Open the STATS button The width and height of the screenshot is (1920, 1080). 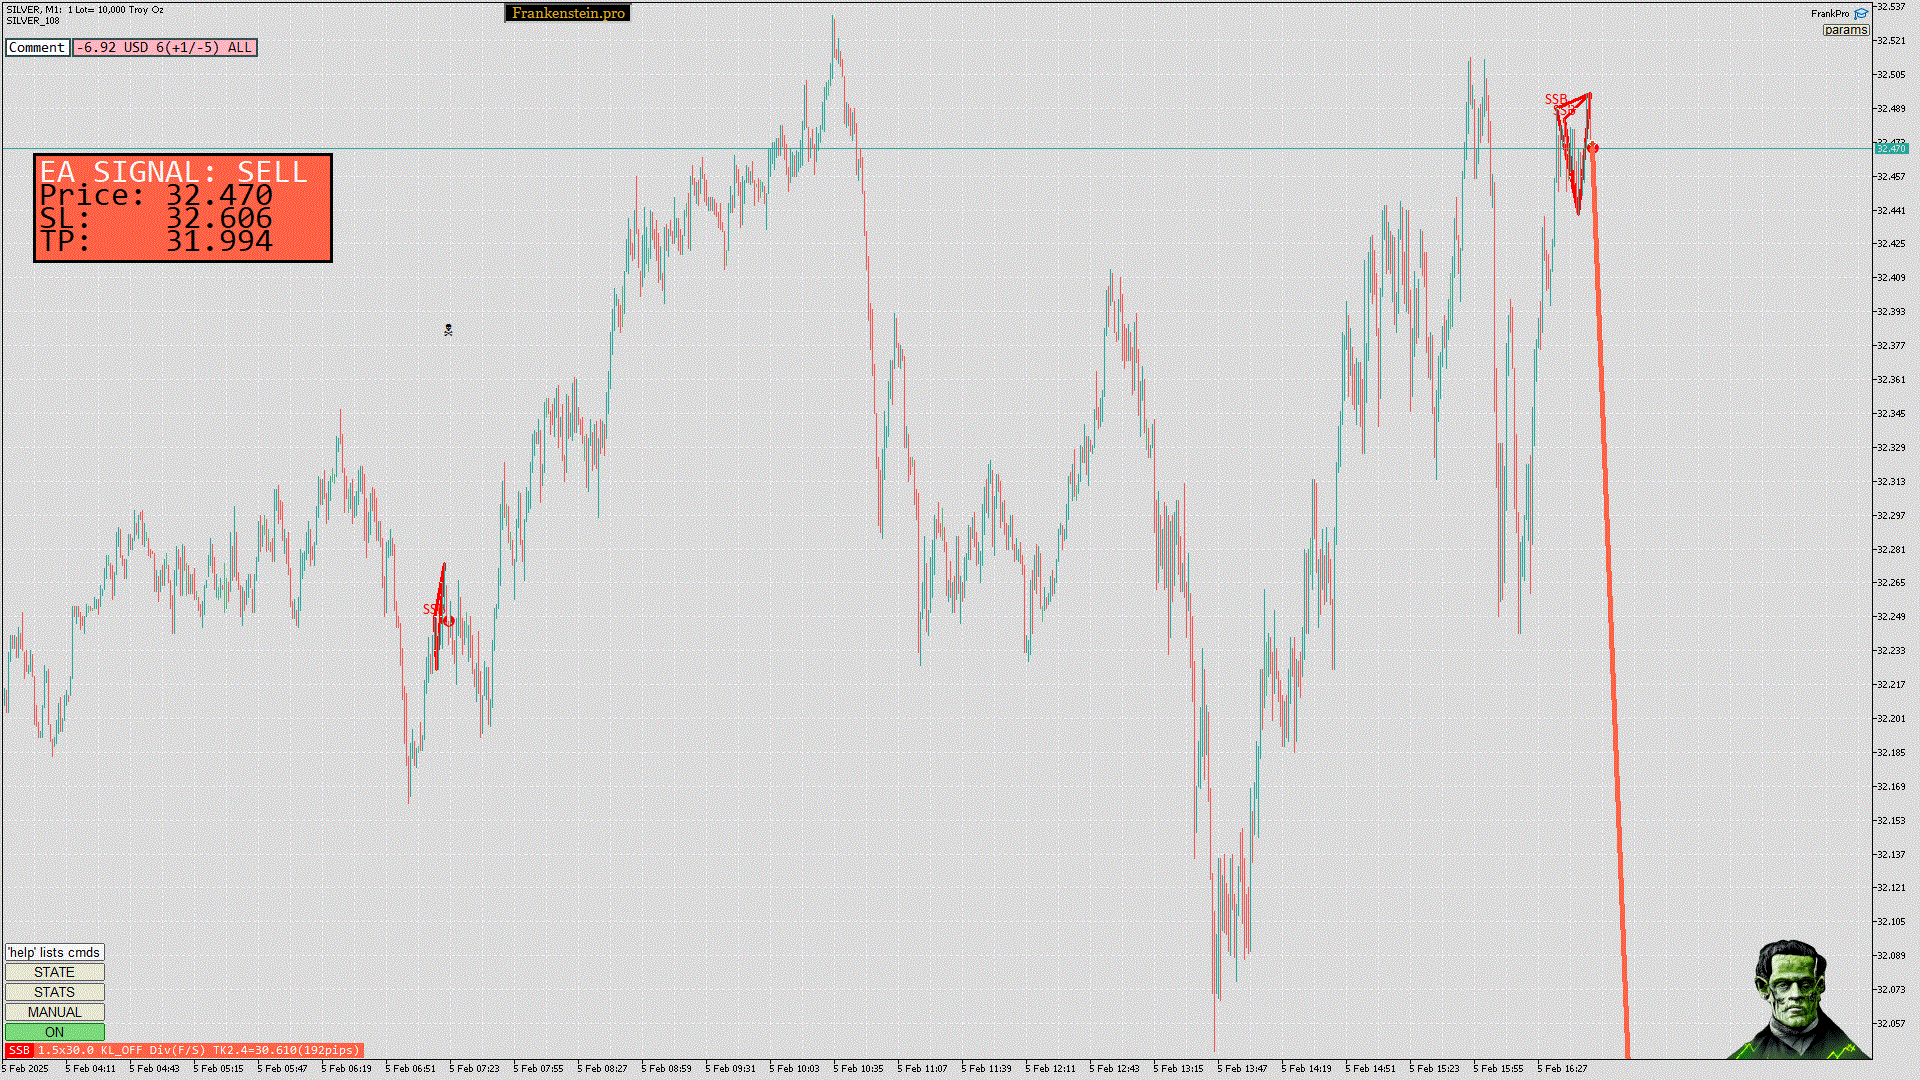pyautogui.click(x=55, y=992)
